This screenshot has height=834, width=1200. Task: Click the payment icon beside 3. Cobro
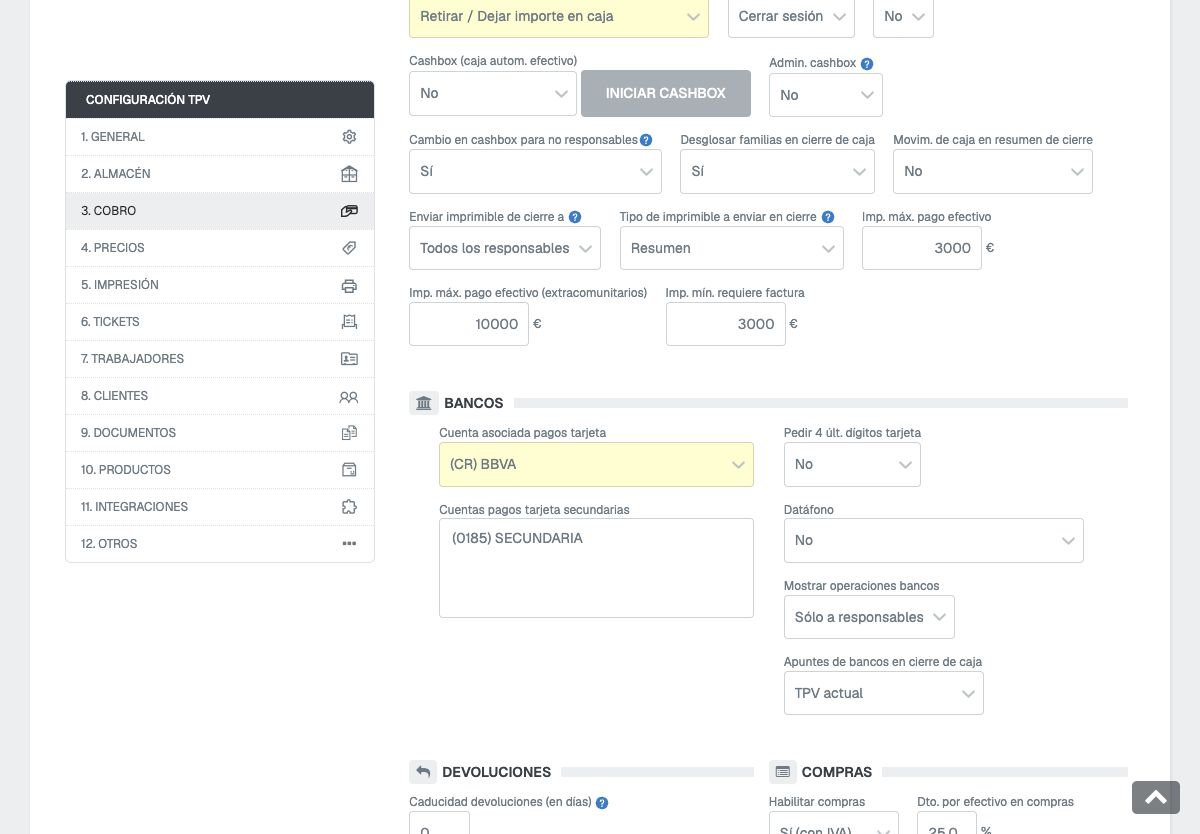(349, 211)
